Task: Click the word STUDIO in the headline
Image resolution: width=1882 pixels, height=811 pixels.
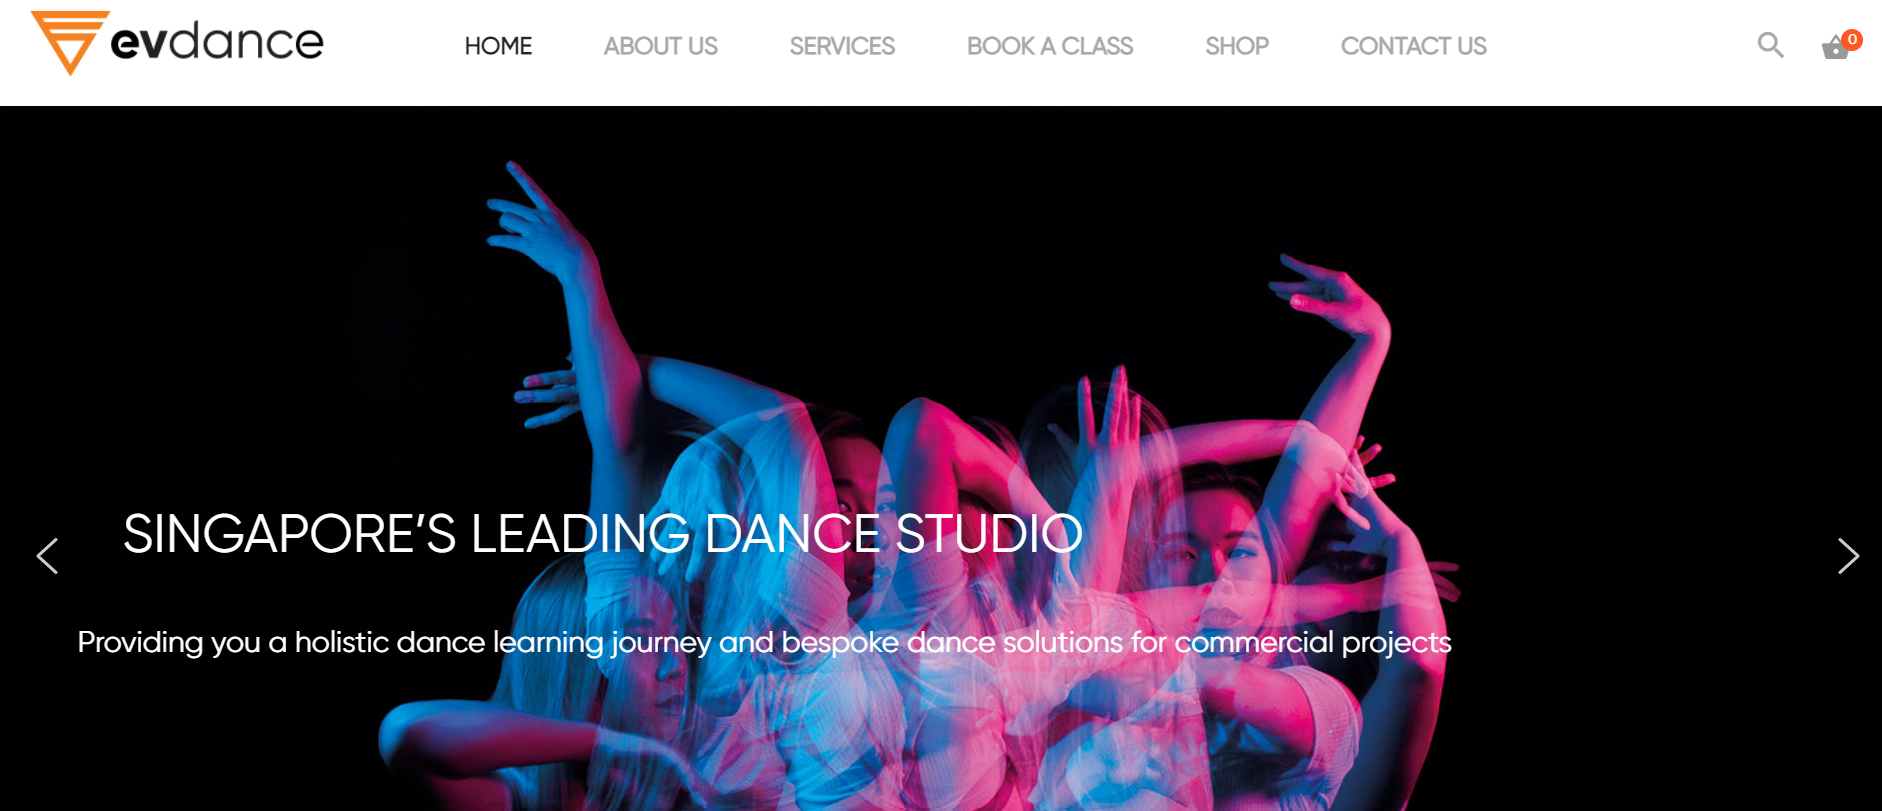Action: click(989, 533)
